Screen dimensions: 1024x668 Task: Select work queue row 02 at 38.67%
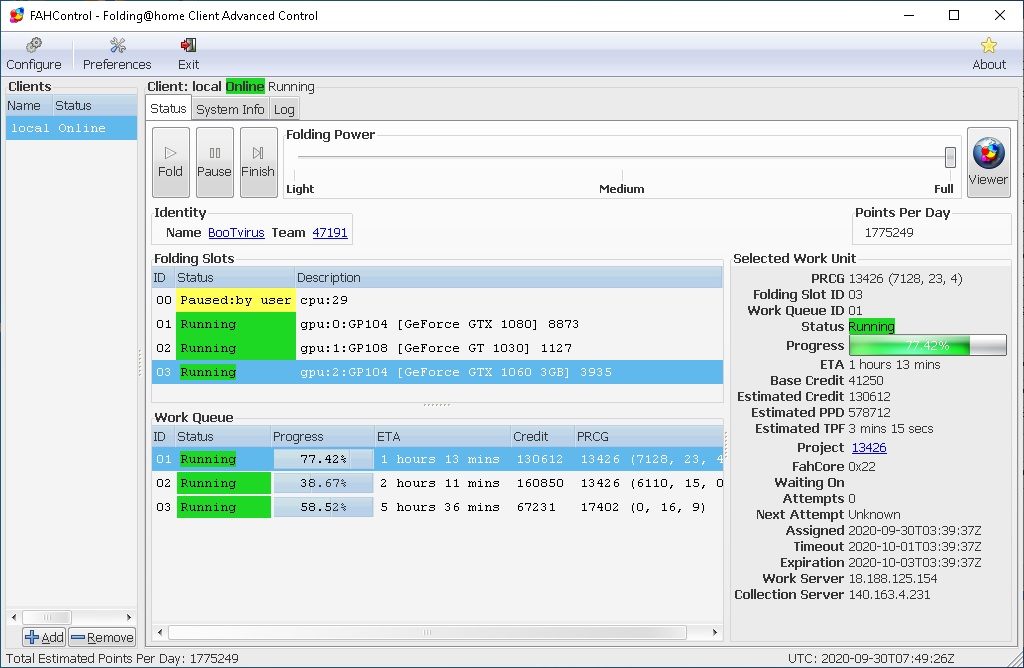click(x=437, y=483)
